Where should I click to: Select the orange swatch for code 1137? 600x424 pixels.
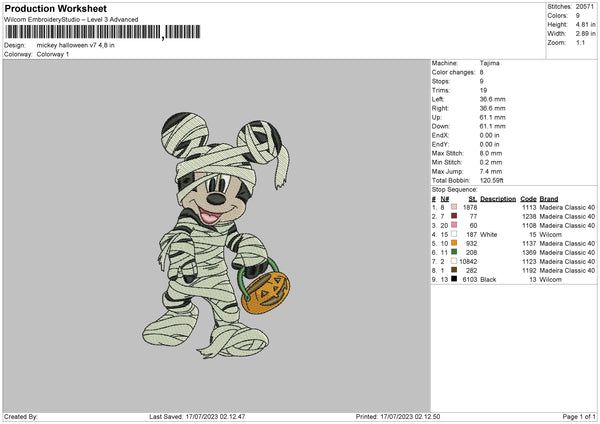[x=454, y=243]
